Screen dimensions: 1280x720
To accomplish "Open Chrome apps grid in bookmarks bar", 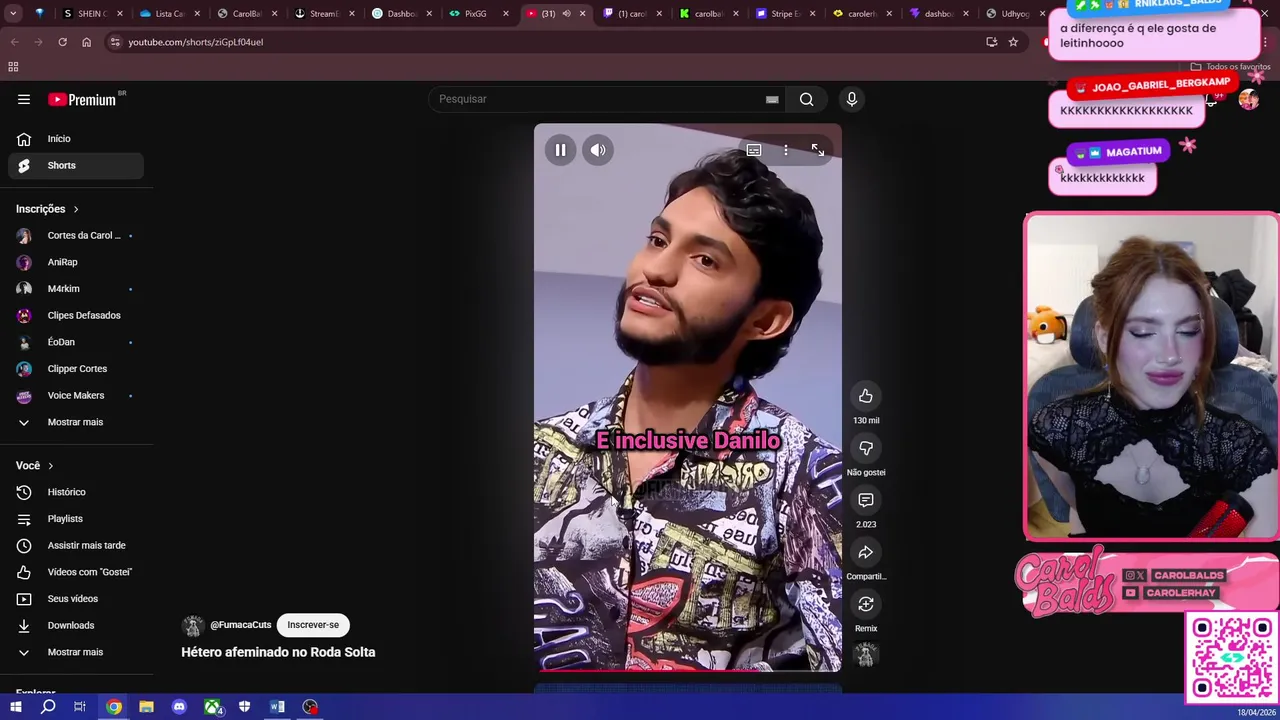I will [13, 67].
